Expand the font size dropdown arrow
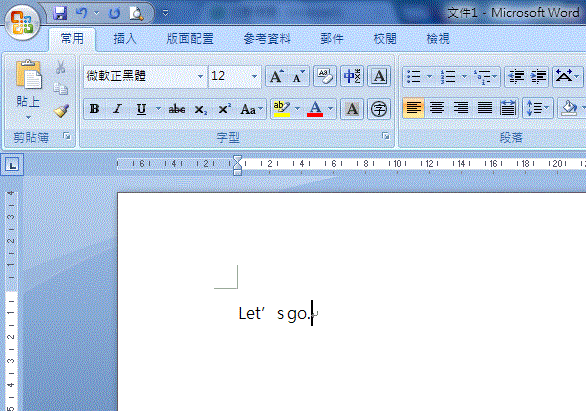 [x=255, y=76]
